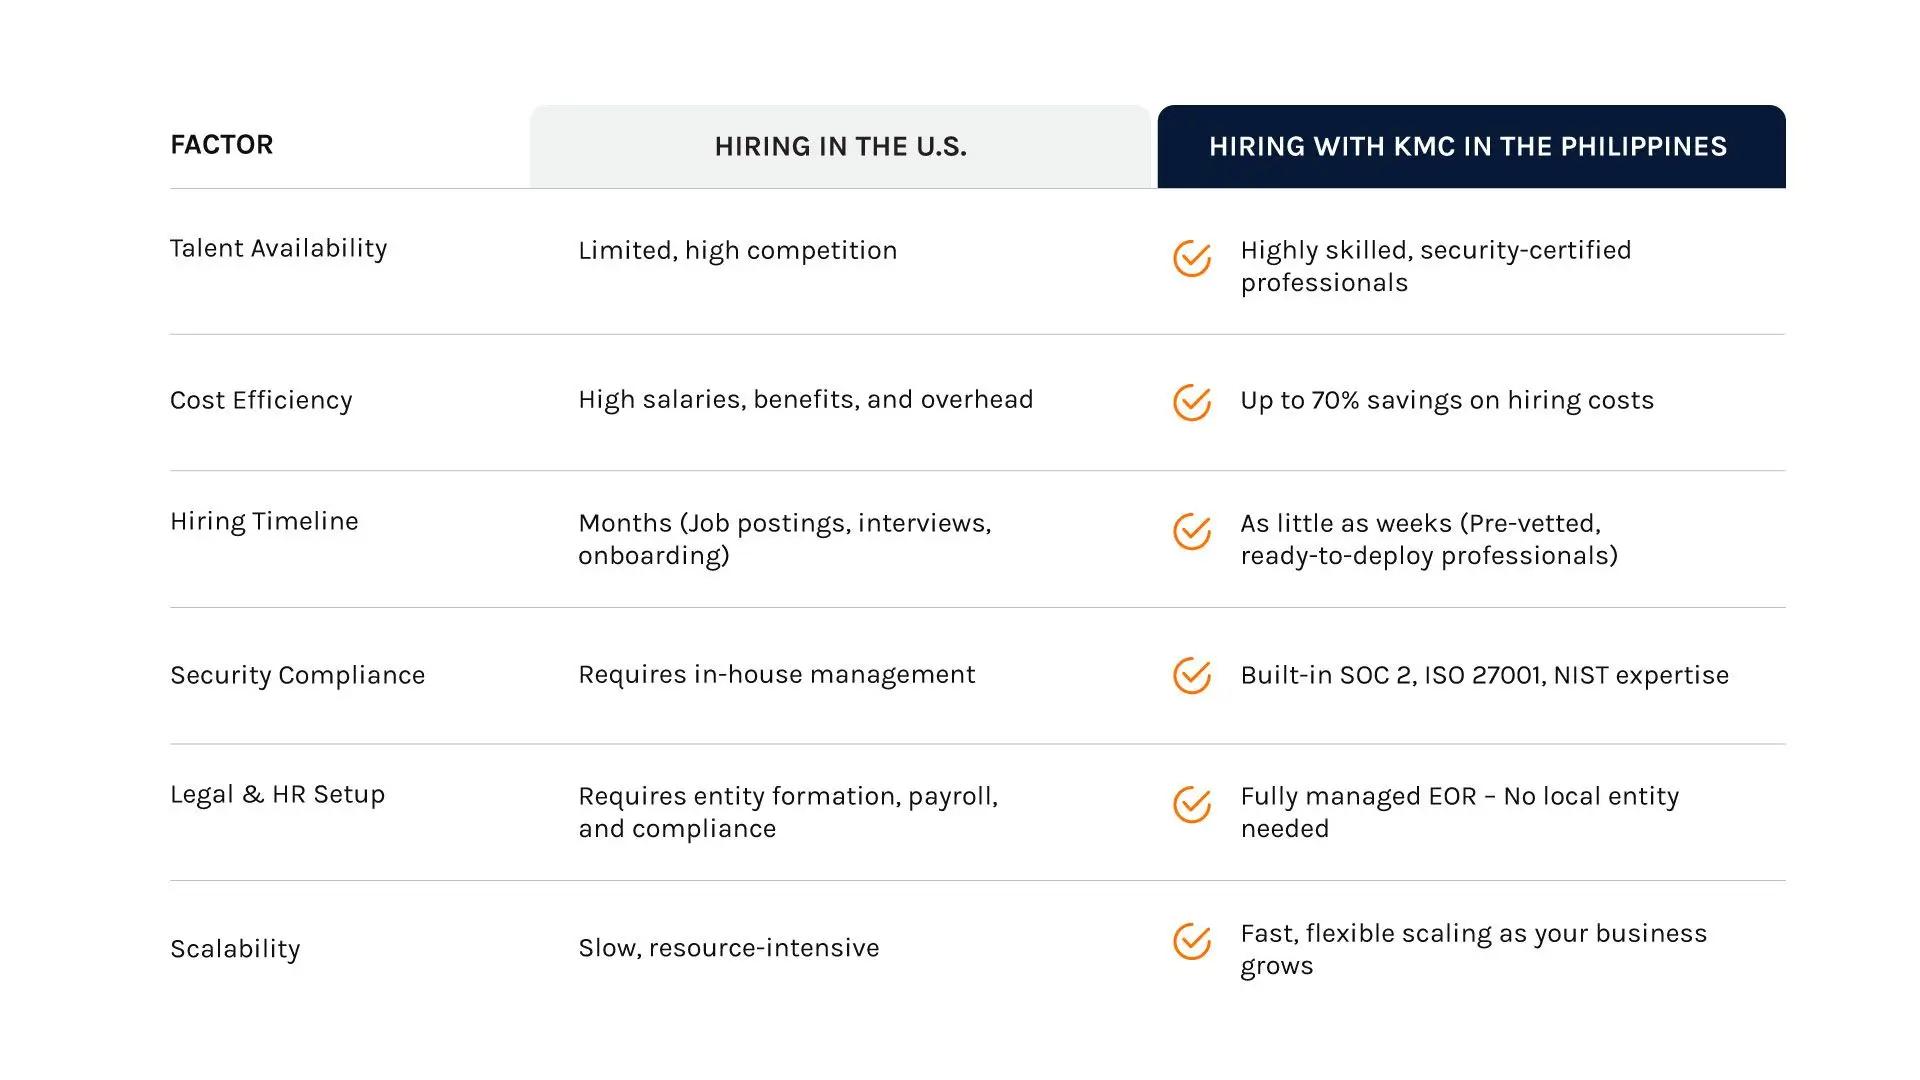Click the Limited, high competition text

pyautogui.click(x=737, y=251)
